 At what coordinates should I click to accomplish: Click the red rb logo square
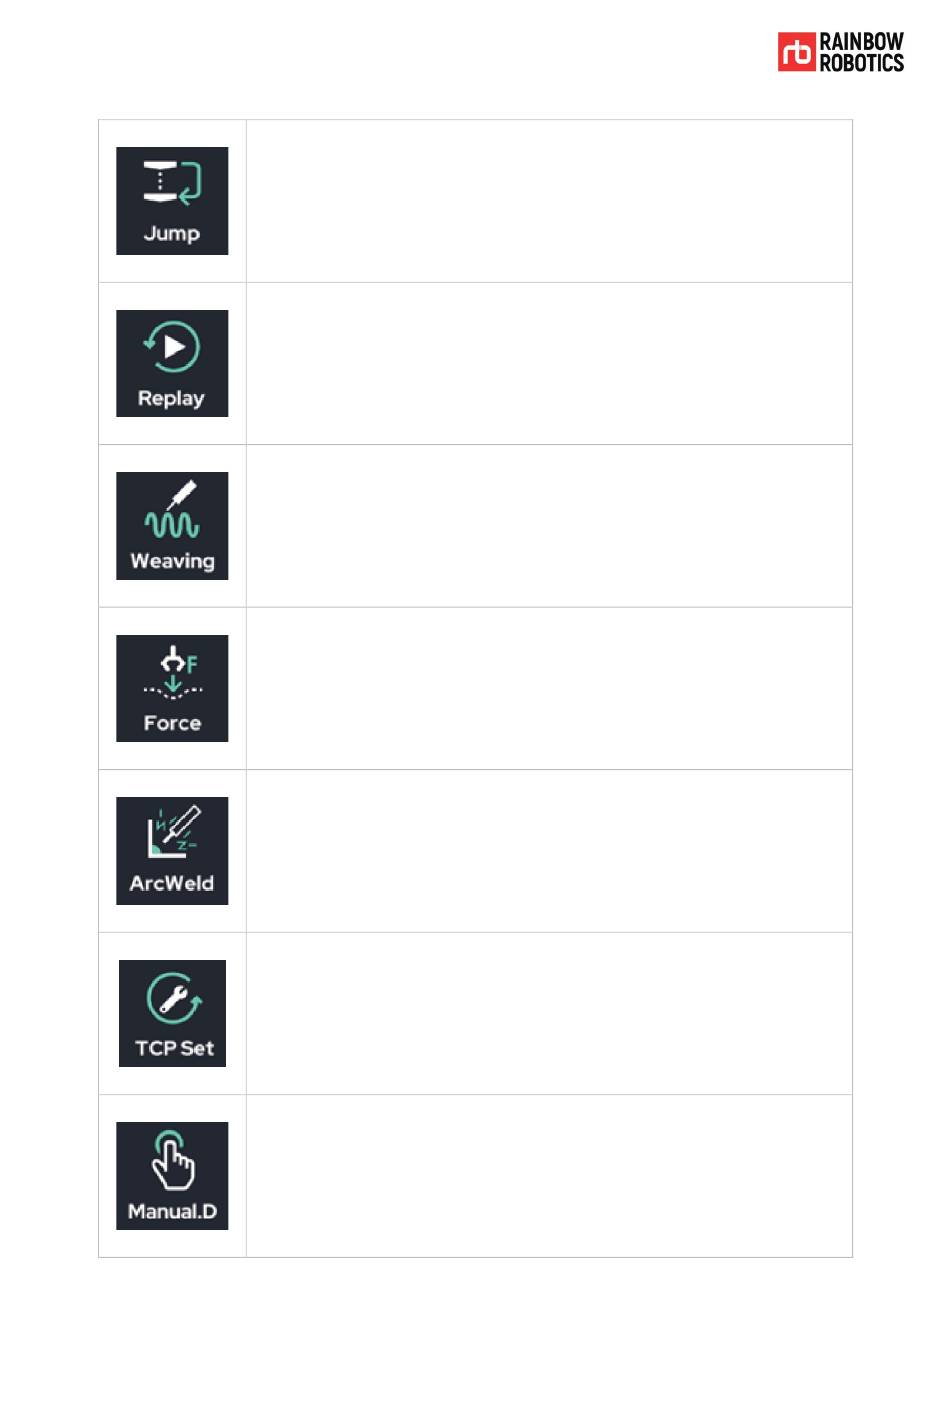coord(797,52)
